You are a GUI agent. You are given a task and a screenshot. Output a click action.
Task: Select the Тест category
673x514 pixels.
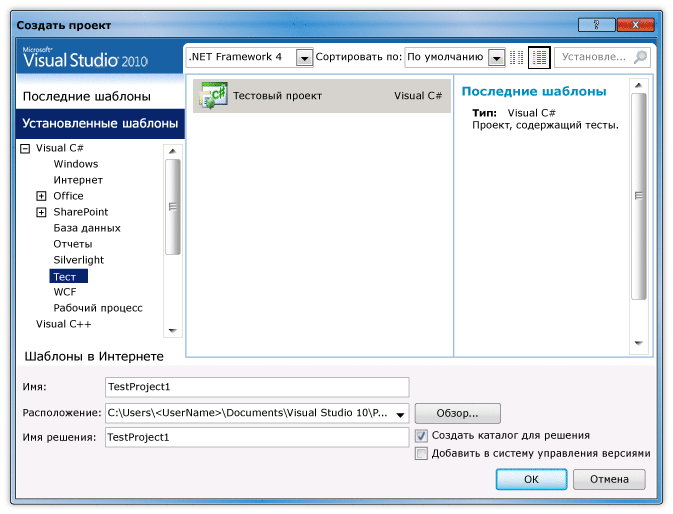click(x=69, y=276)
